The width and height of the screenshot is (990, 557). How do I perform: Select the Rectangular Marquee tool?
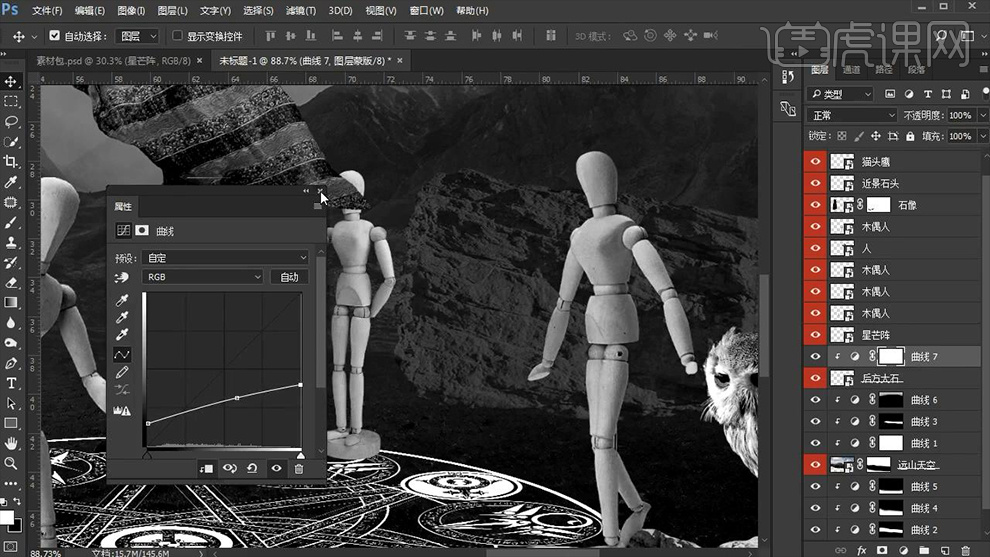(11, 101)
